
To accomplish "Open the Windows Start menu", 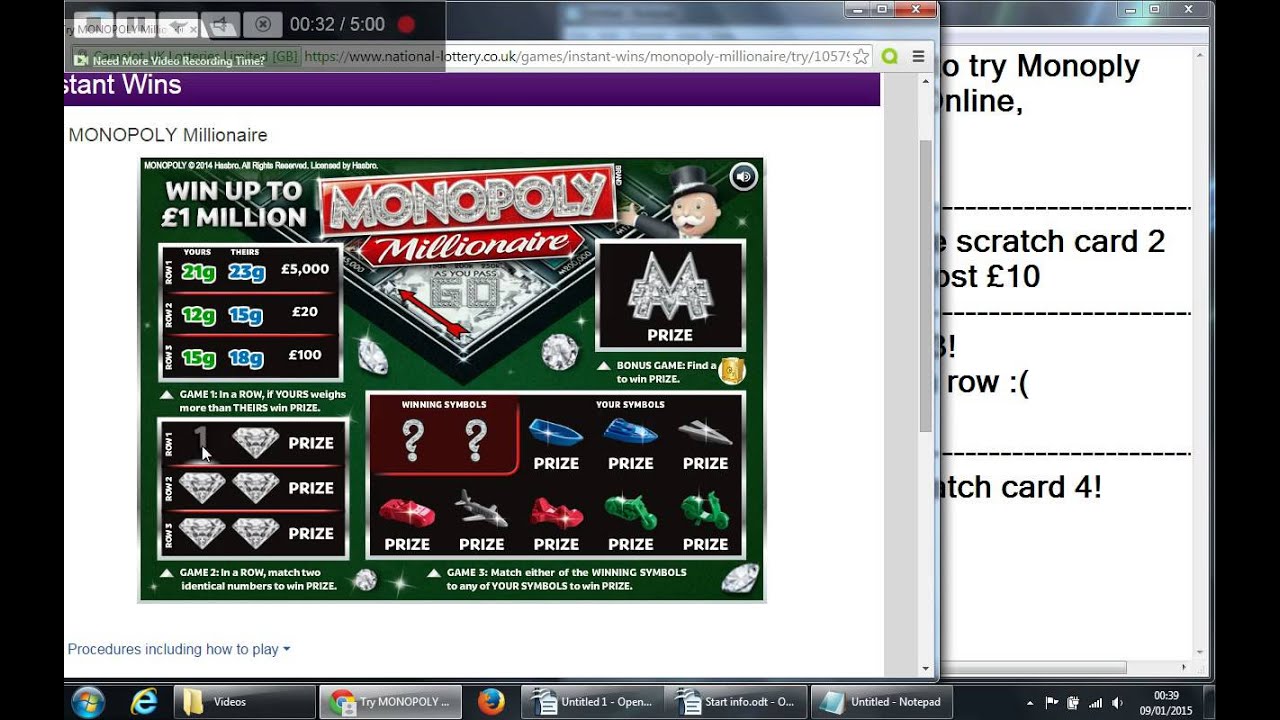I will [88, 701].
